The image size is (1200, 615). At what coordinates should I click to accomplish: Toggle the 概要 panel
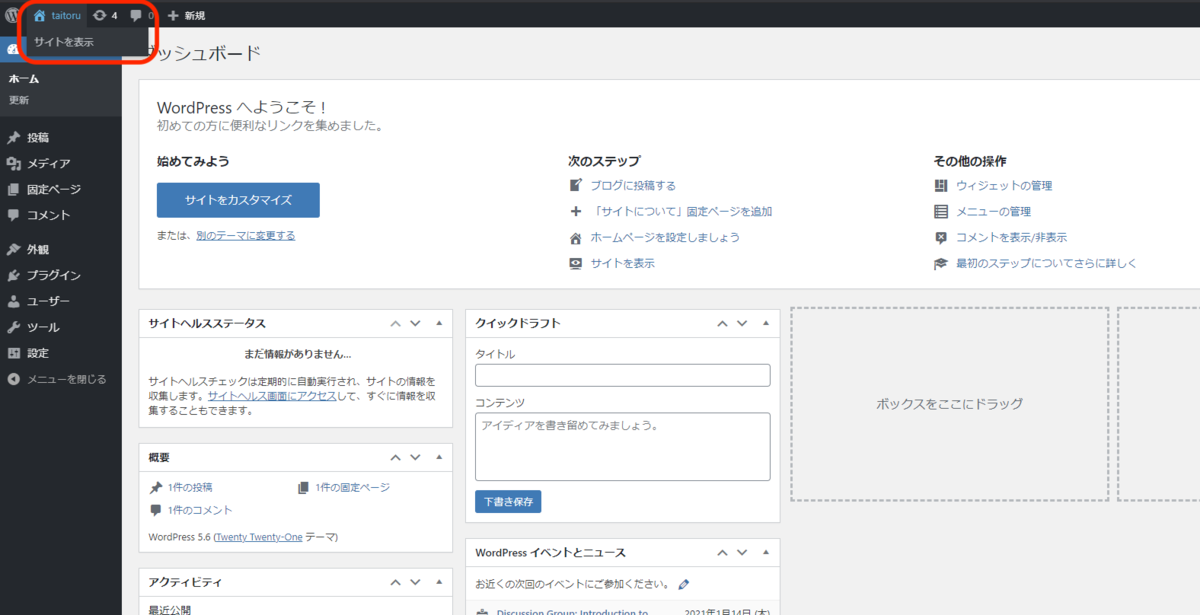(x=438, y=457)
